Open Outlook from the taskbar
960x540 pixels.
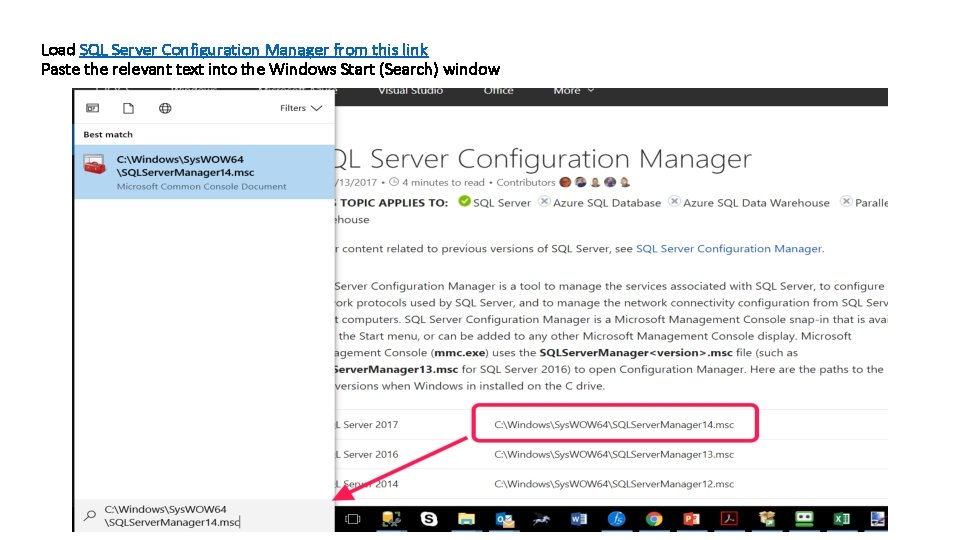click(505, 519)
